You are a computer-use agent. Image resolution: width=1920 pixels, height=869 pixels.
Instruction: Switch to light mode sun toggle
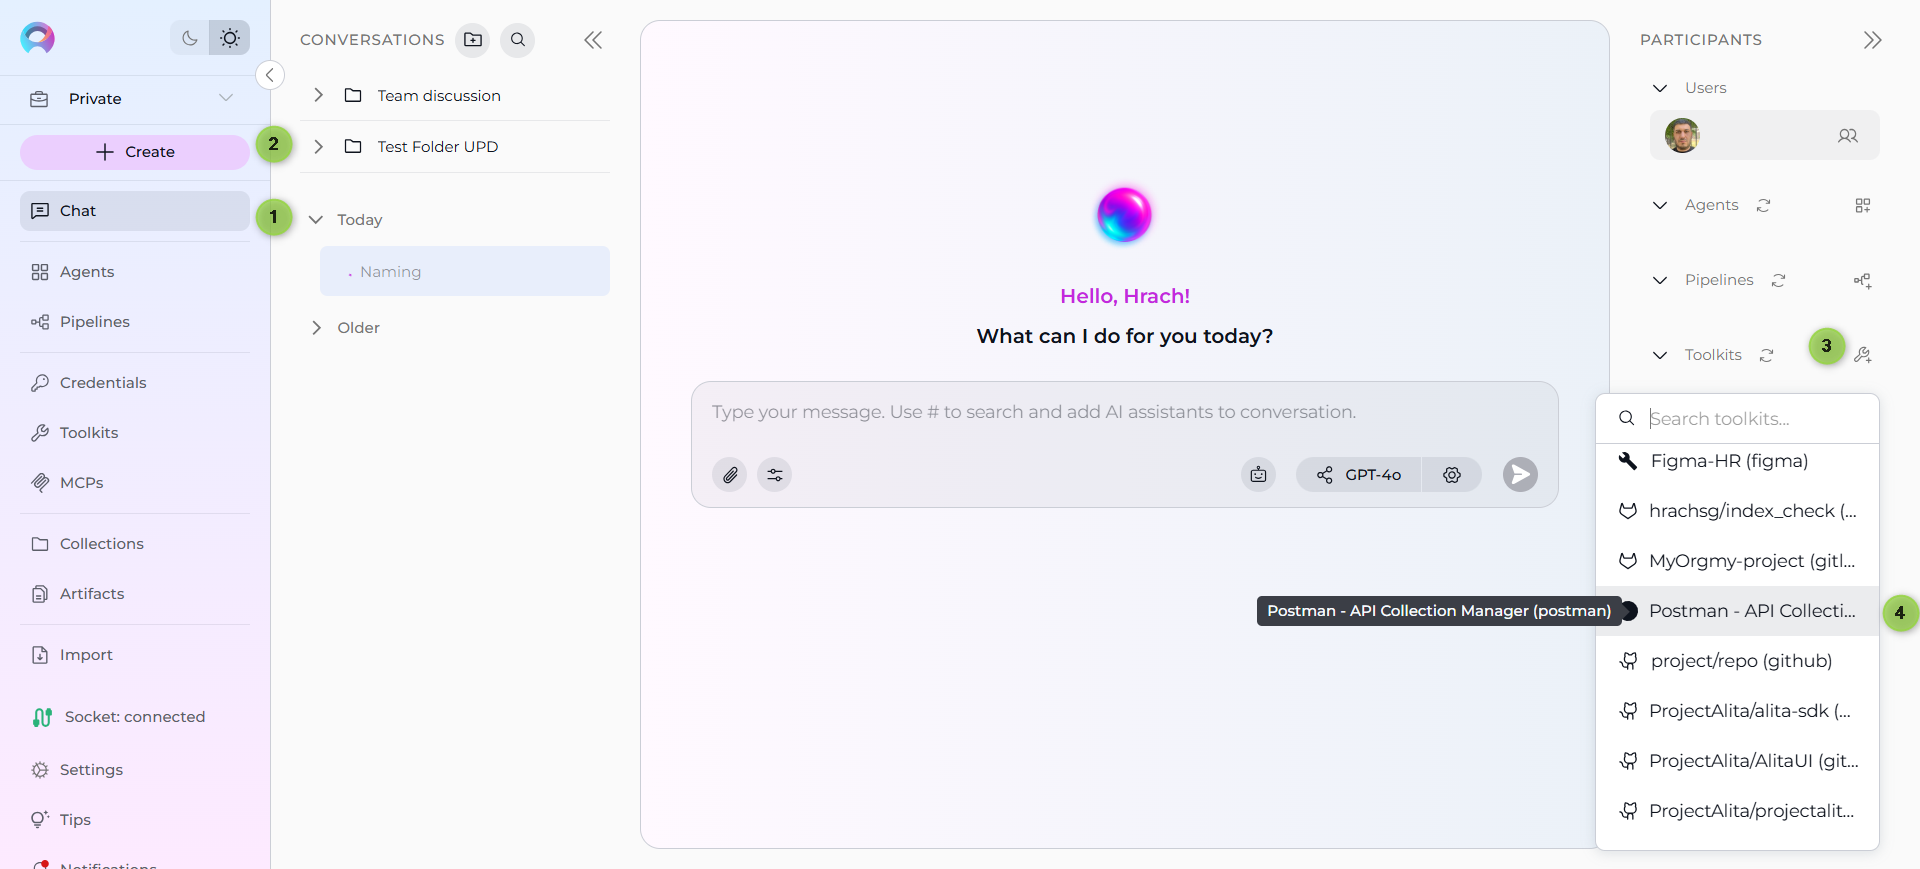coord(230,39)
